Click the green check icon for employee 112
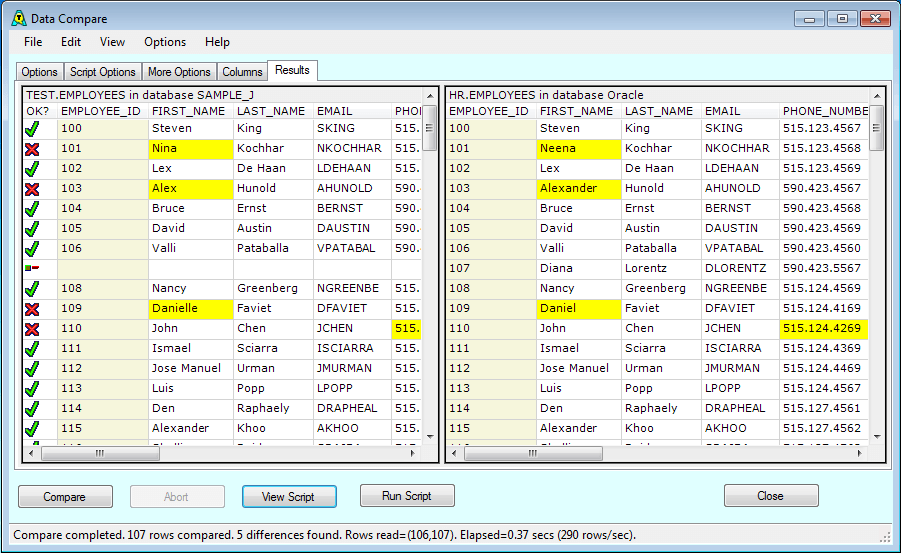 [32, 369]
